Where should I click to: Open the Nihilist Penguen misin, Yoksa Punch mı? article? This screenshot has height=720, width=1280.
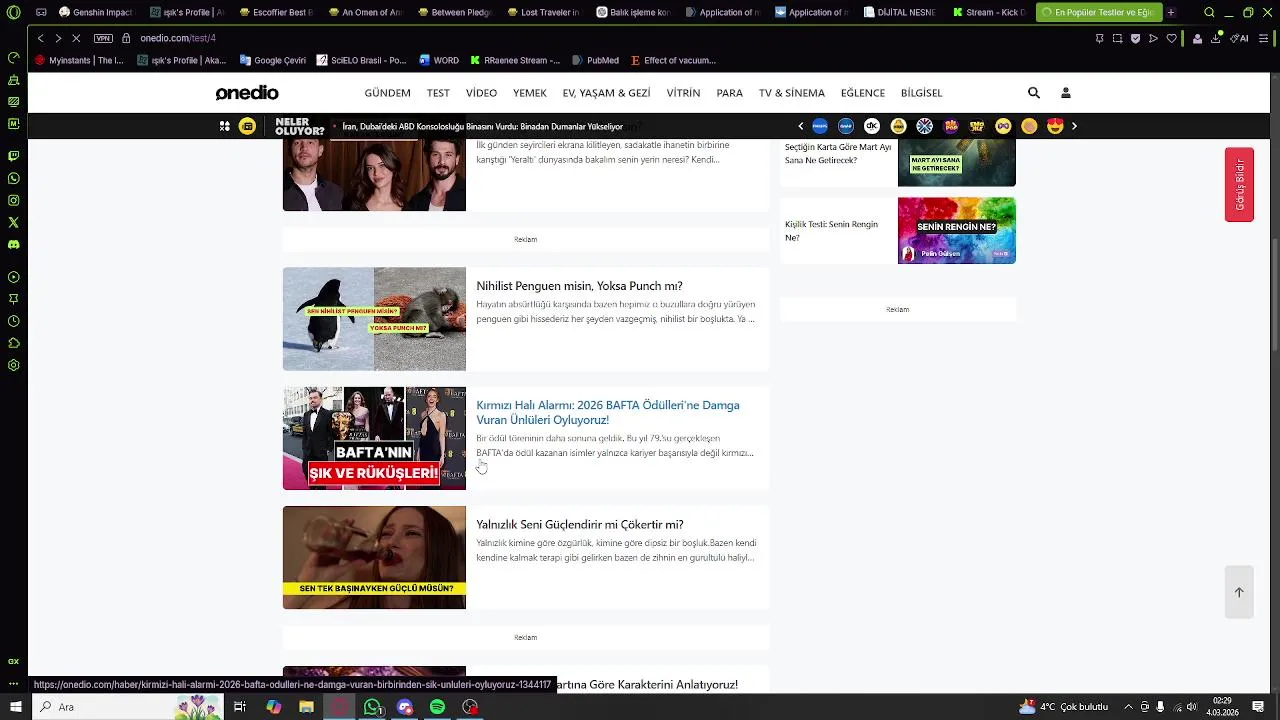(x=579, y=286)
